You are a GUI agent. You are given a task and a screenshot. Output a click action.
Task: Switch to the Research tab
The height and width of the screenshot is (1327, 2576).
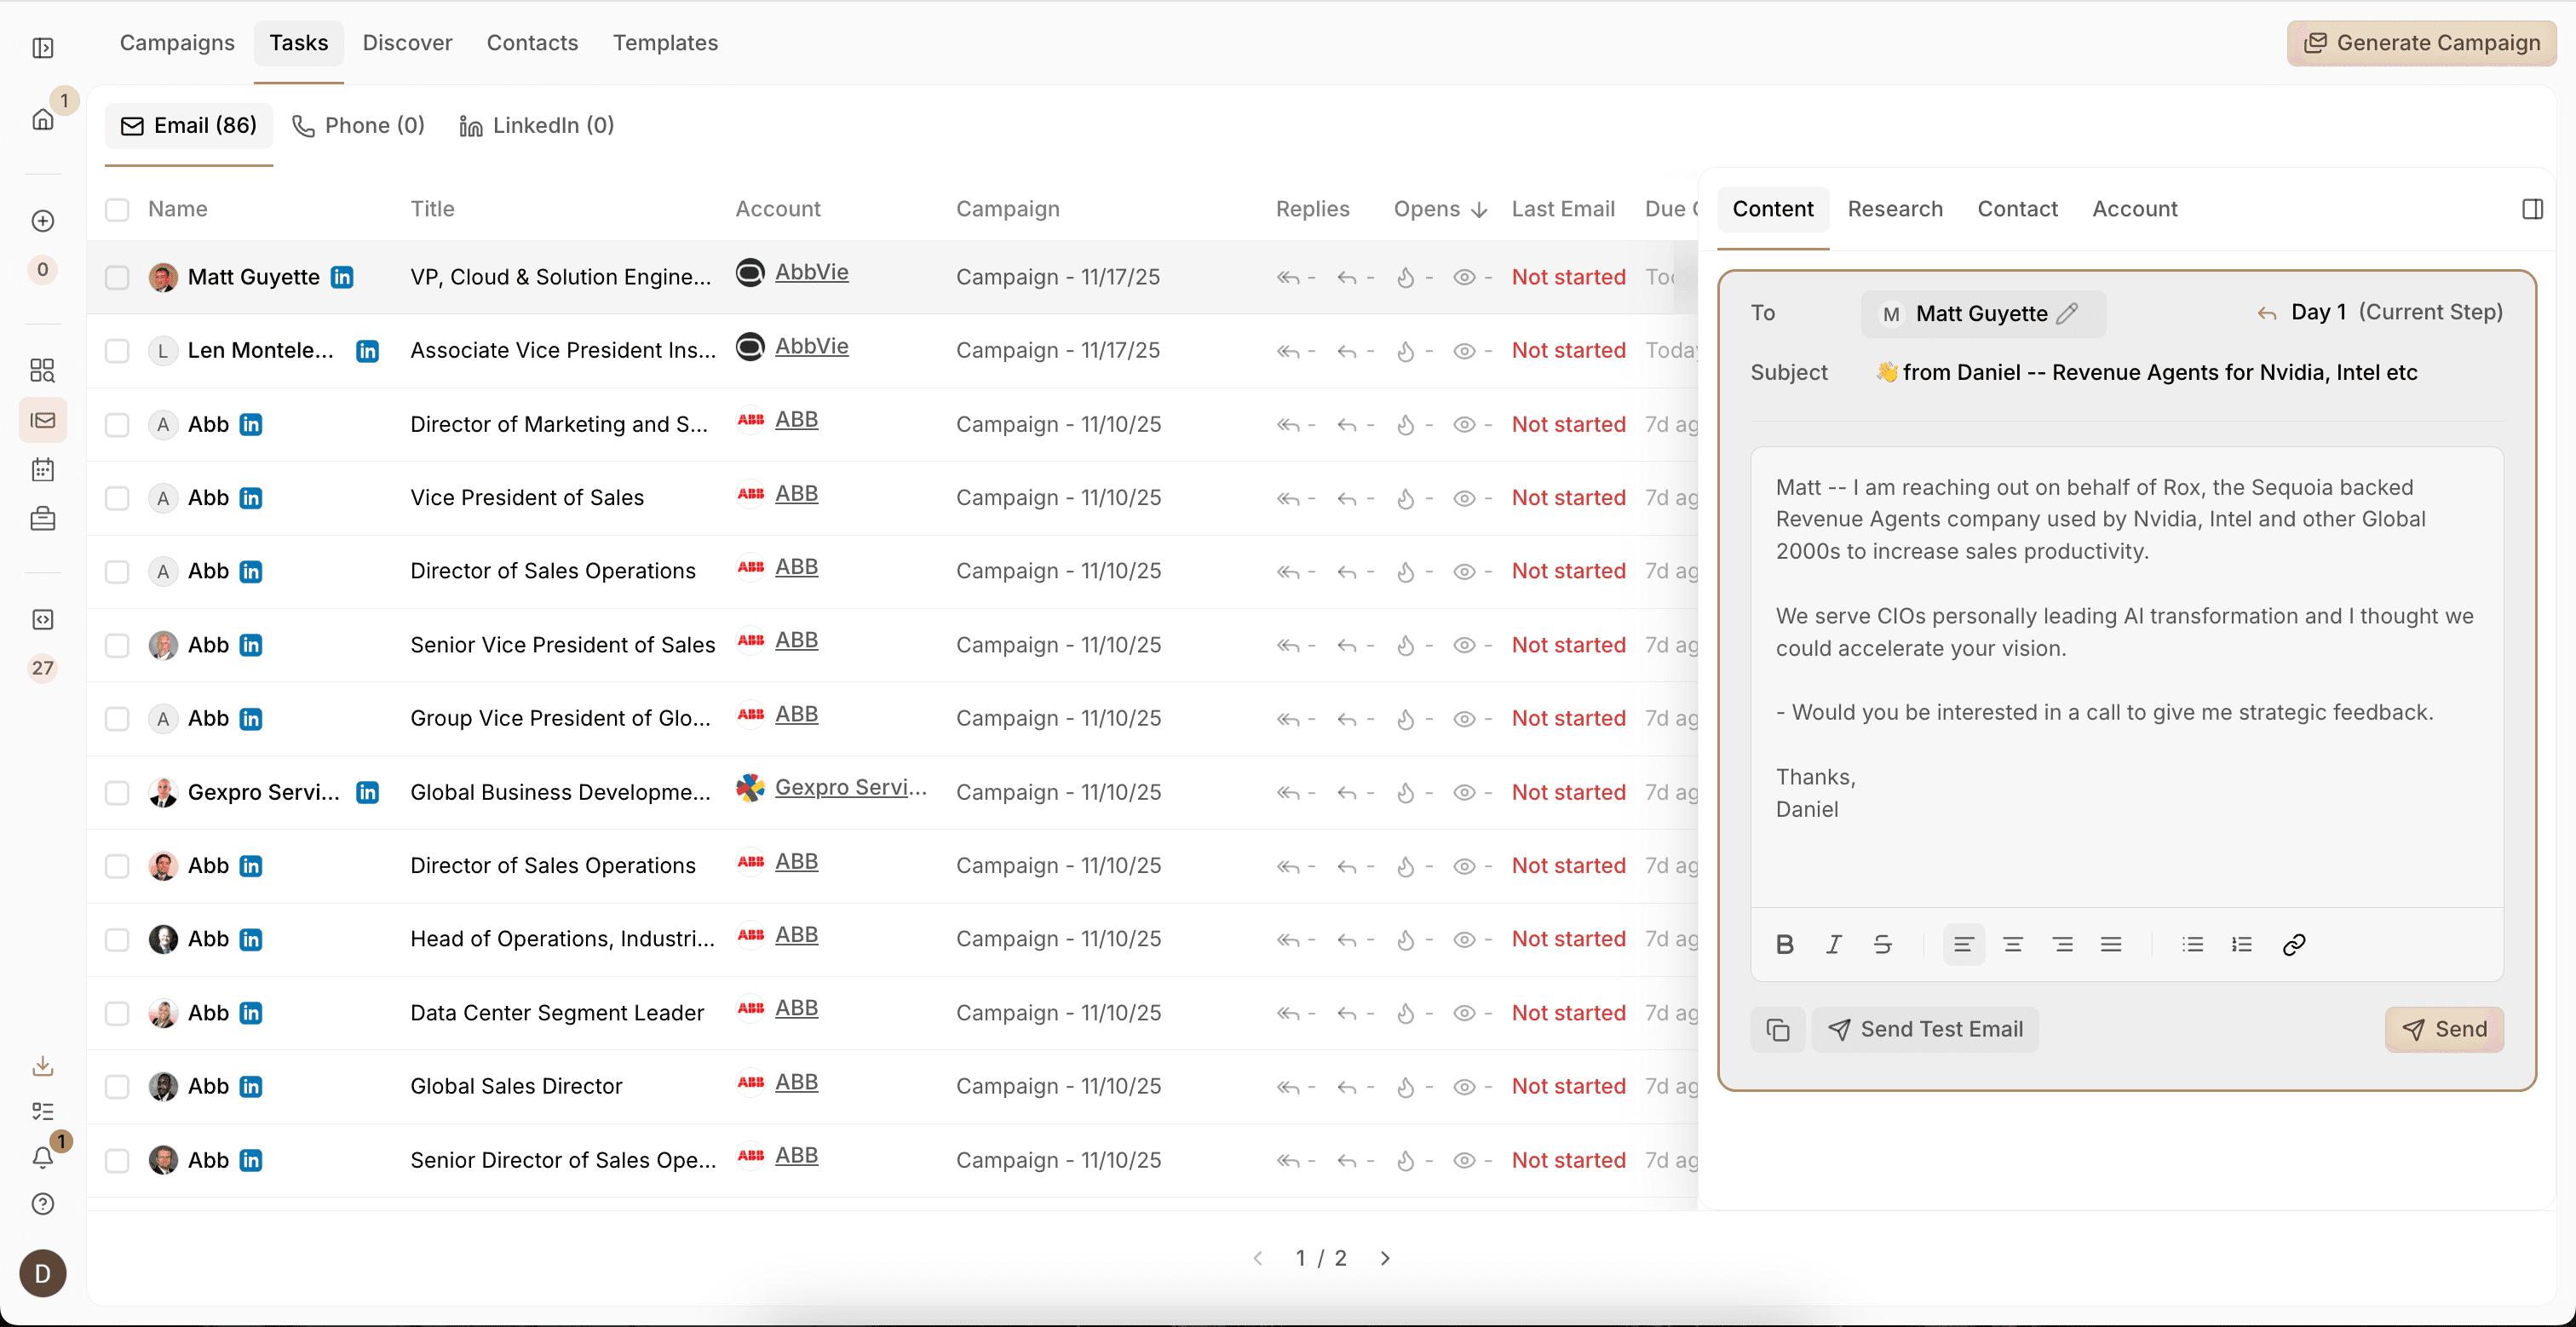click(1894, 209)
